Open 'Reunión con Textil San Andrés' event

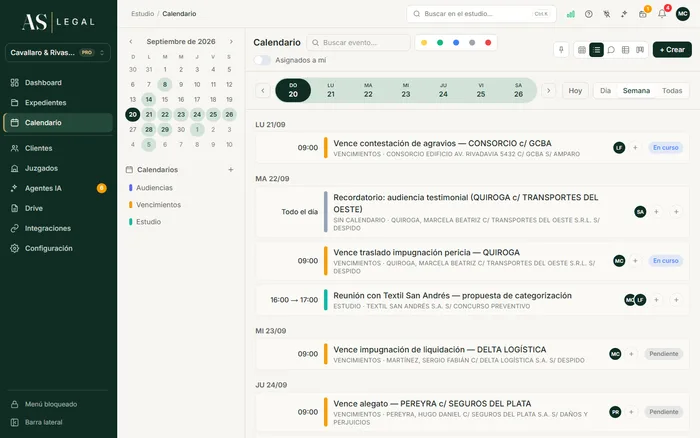tap(472, 300)
